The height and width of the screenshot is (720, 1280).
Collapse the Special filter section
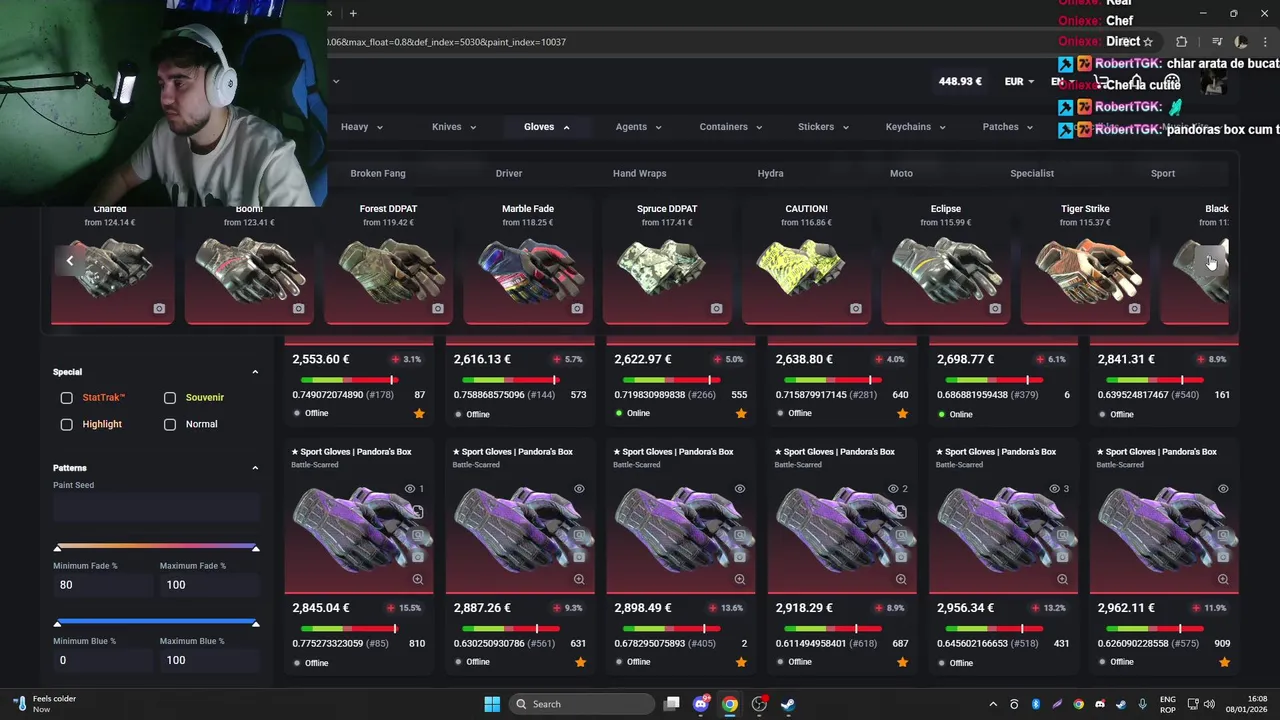coord(255,372)
